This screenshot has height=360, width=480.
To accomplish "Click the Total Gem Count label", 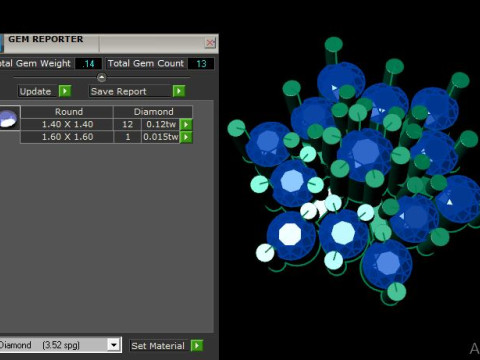I will pos(146,63).
